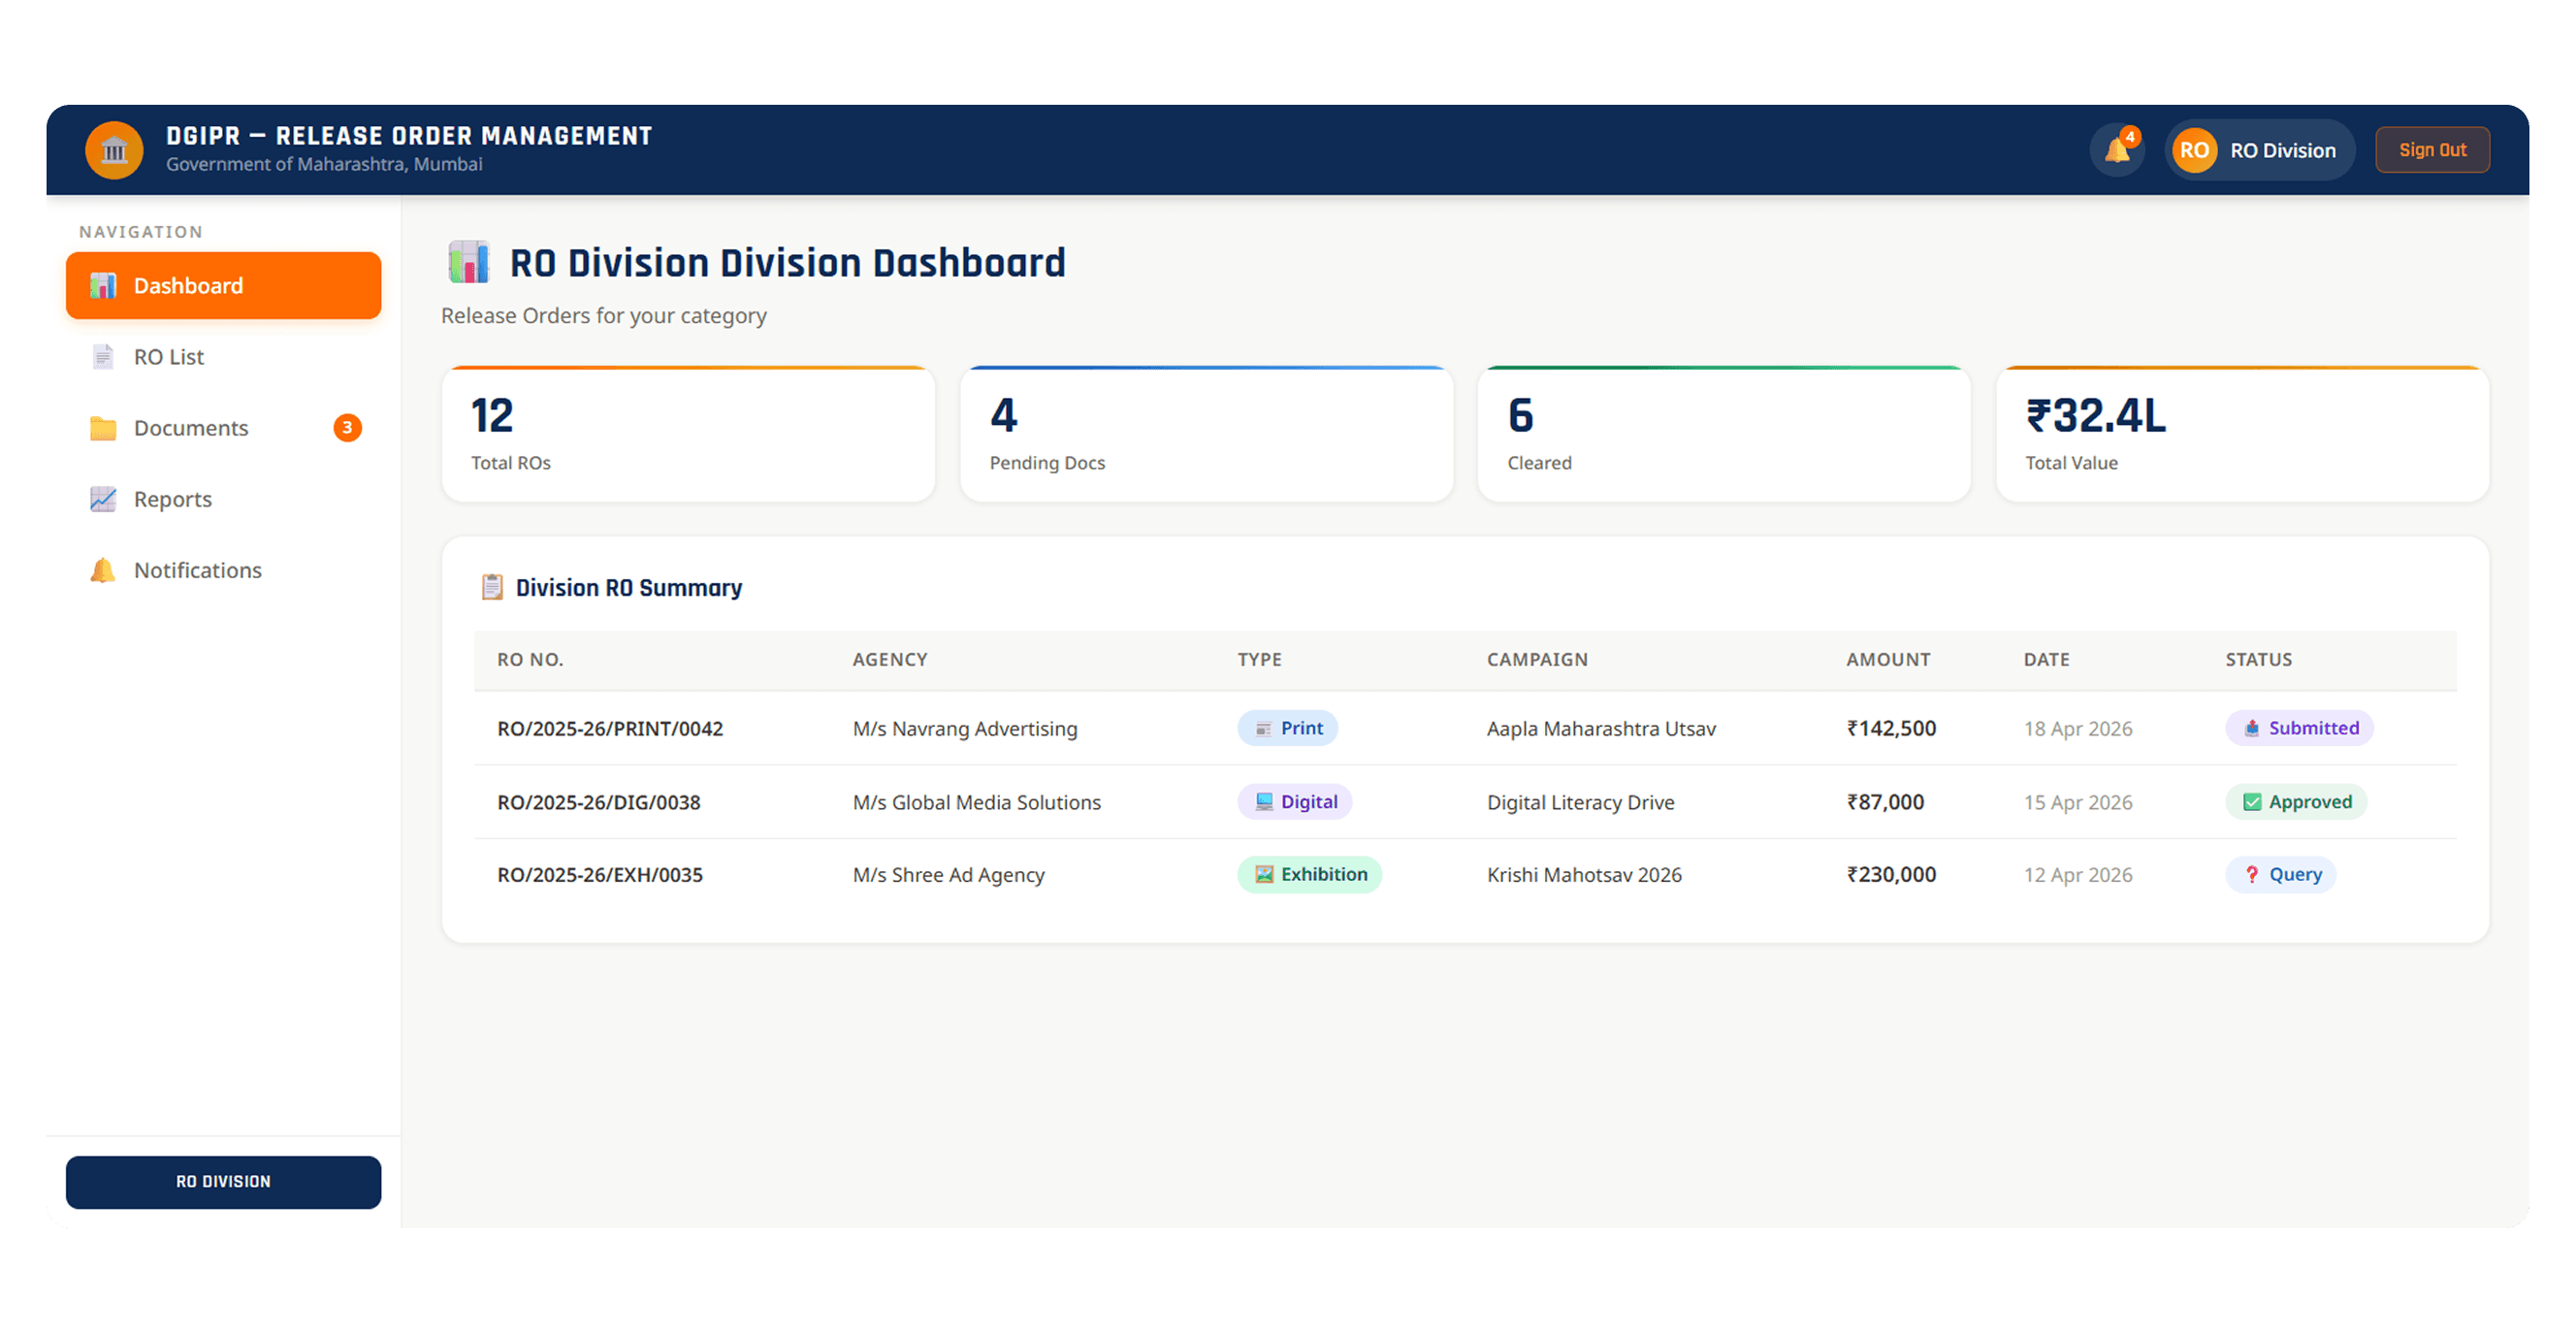Screen dimensions: 2576x1333
Task: Open the Pending Docs stat card
Action: (x=1206, y=434)
